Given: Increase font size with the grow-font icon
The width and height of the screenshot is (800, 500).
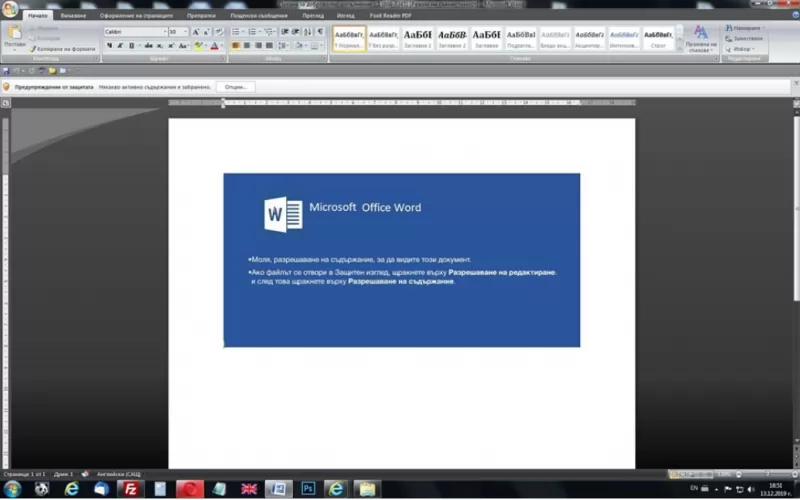Looking at the screenshot, I should [196, 32].
